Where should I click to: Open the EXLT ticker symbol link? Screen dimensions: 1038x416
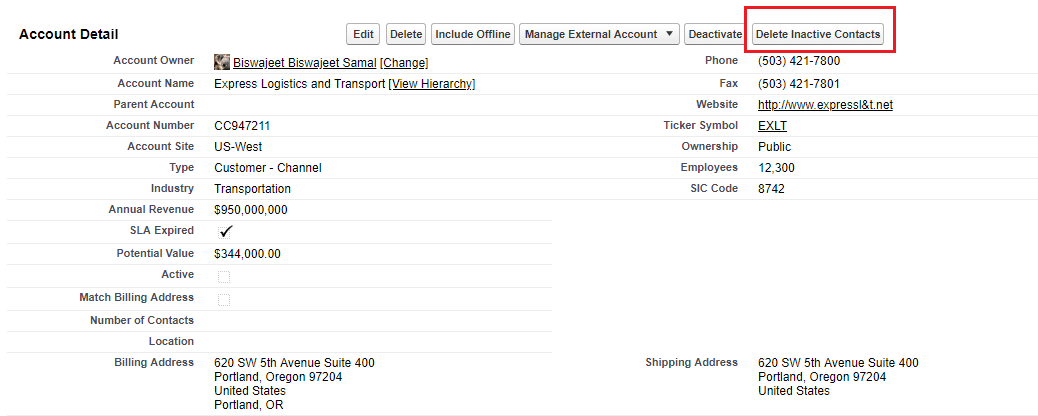773,126
